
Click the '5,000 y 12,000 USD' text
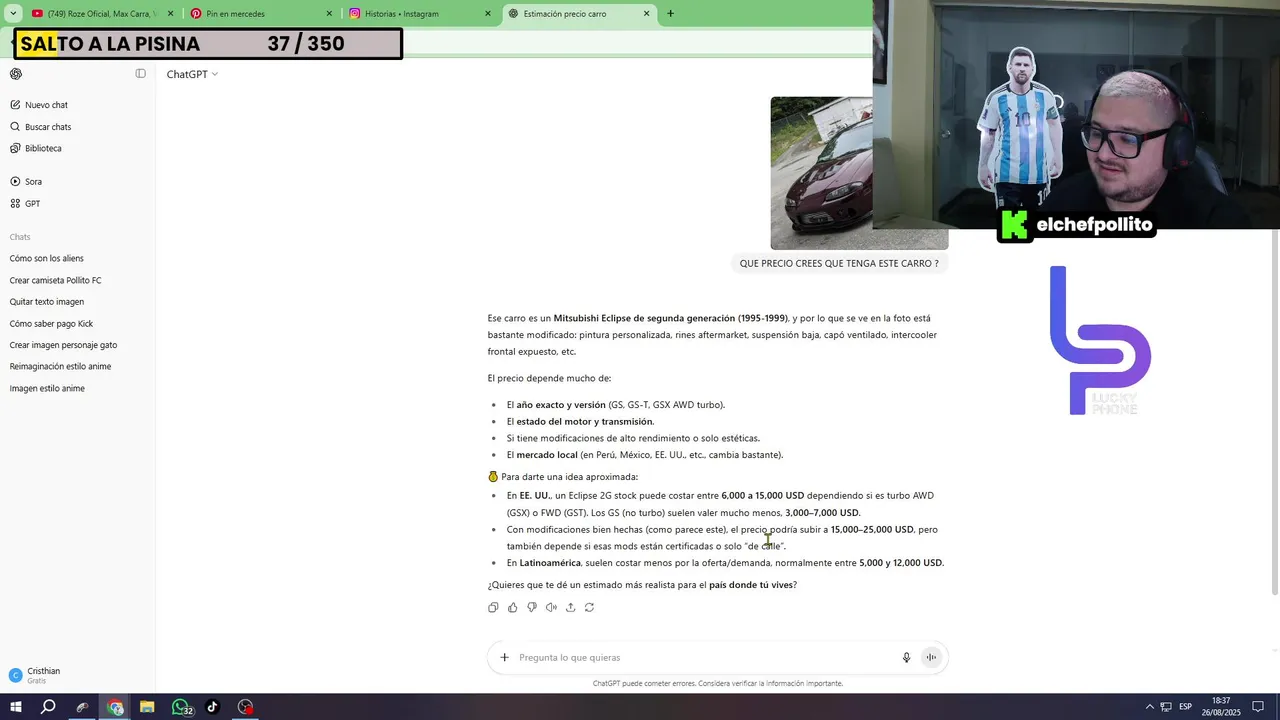(x=901, y=563)
